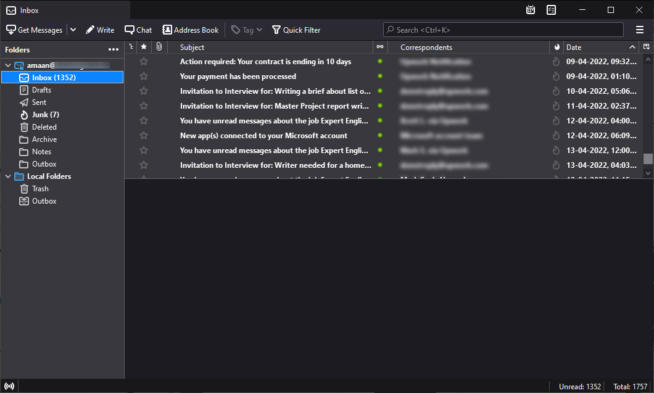Collapse the amaan account tree
654x393 pixels.
(8, 66)
